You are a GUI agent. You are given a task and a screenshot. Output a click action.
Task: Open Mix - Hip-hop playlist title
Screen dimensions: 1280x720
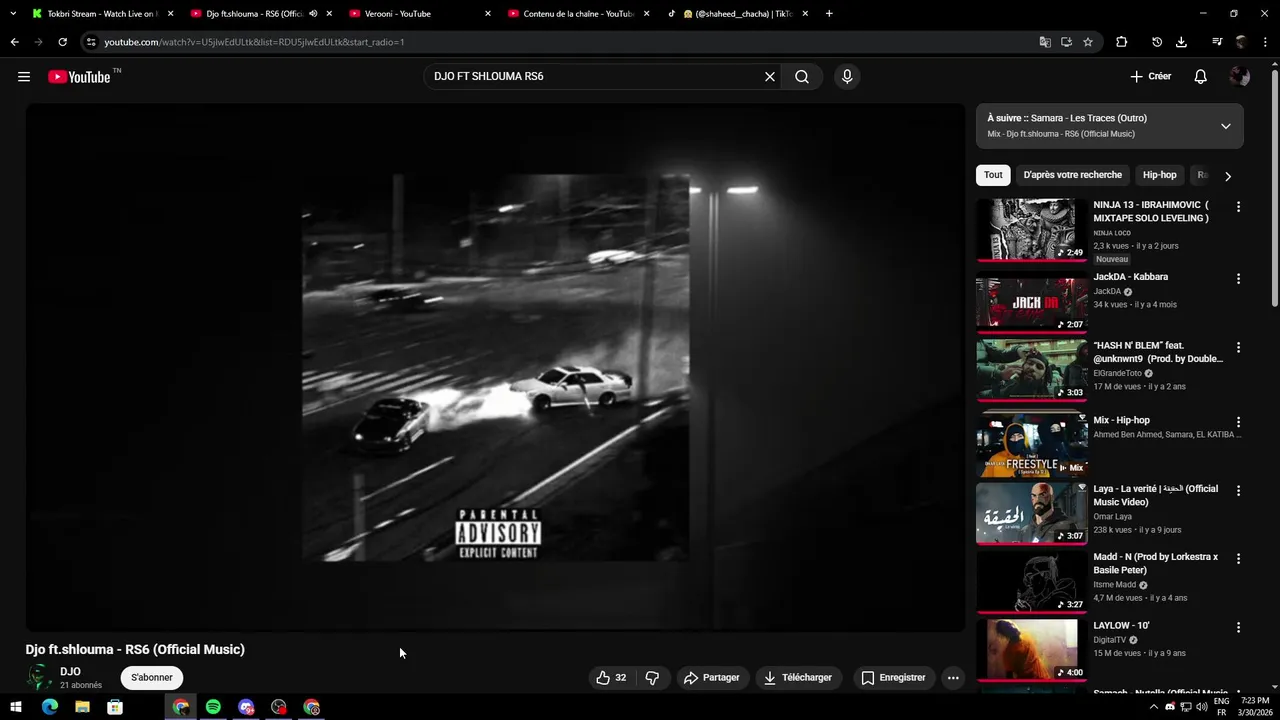(x=1121, y=421)
